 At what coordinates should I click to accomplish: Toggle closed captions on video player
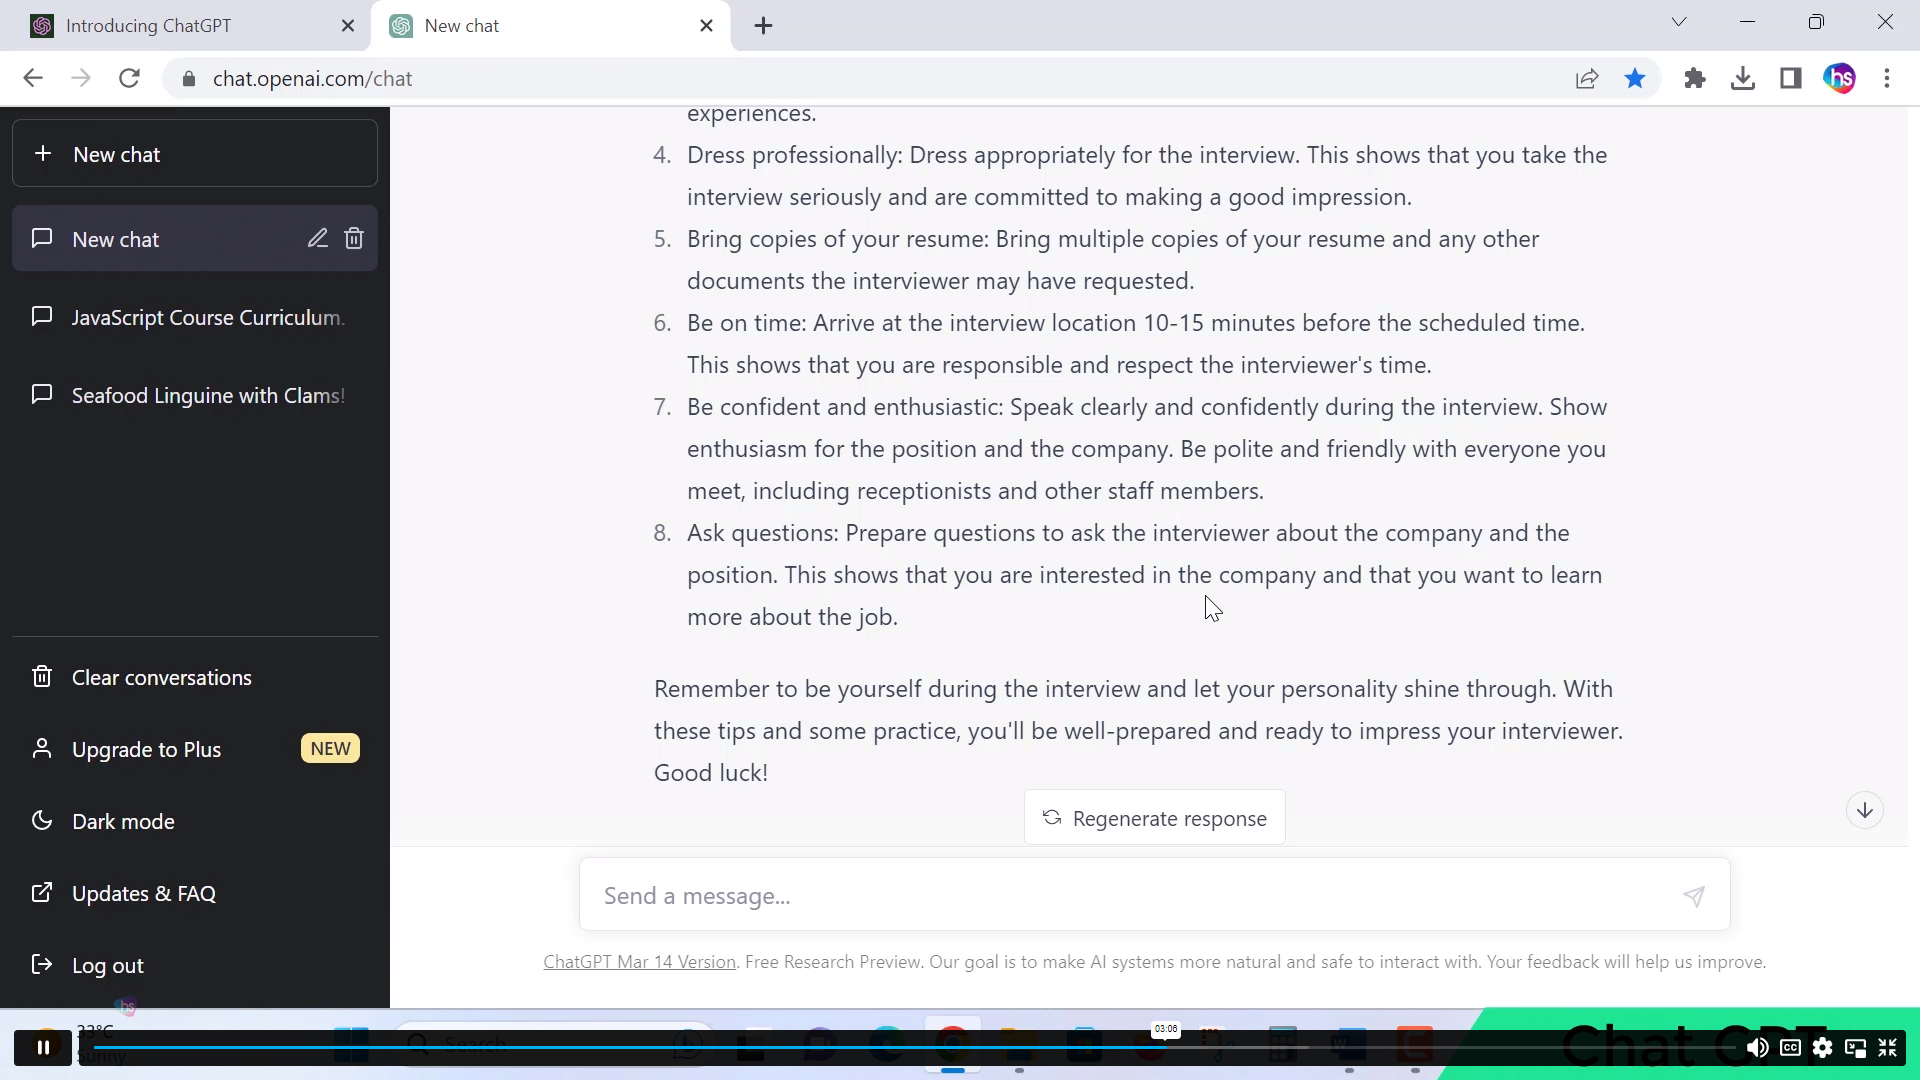pyautogui.click(x=1790, y=1047)
